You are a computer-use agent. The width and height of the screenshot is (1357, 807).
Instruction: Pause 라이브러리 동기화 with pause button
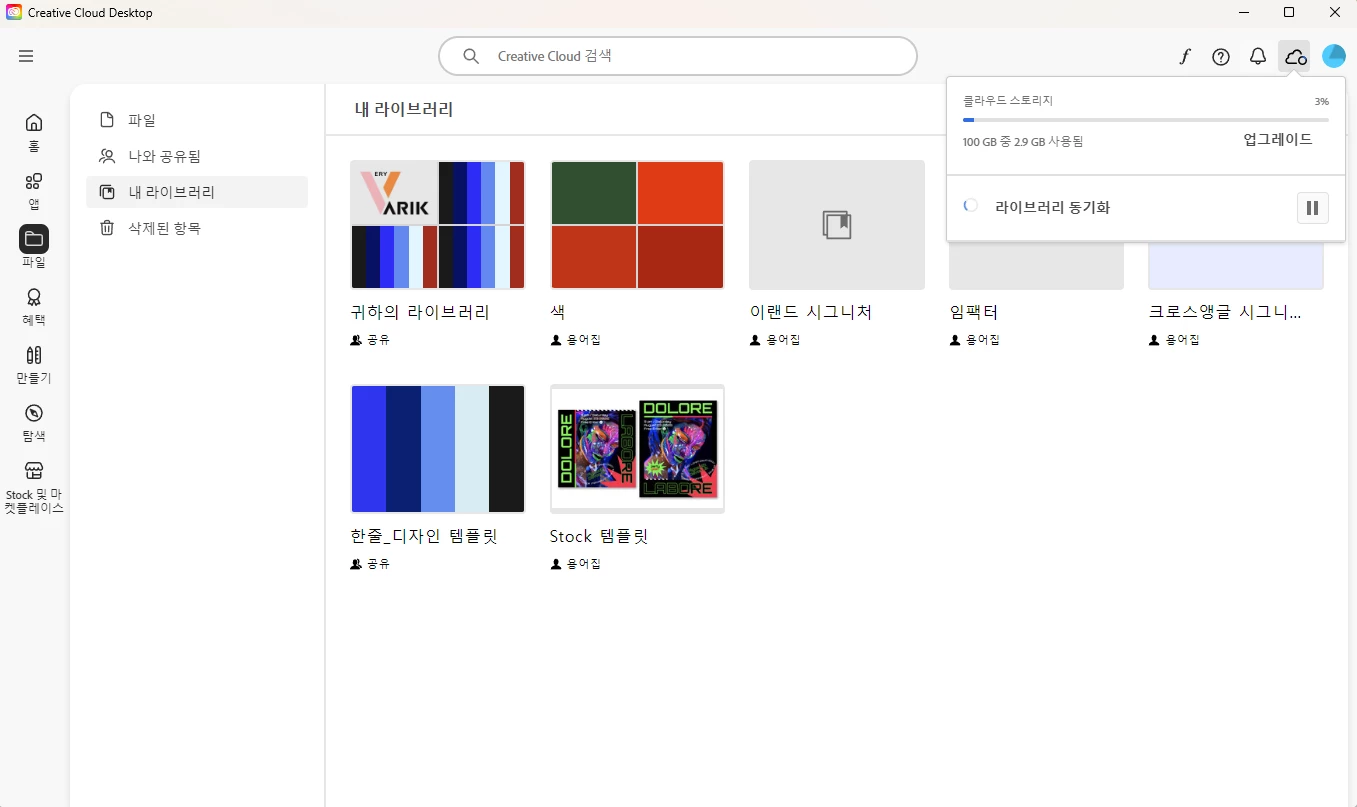click(x=1313, y=208)
